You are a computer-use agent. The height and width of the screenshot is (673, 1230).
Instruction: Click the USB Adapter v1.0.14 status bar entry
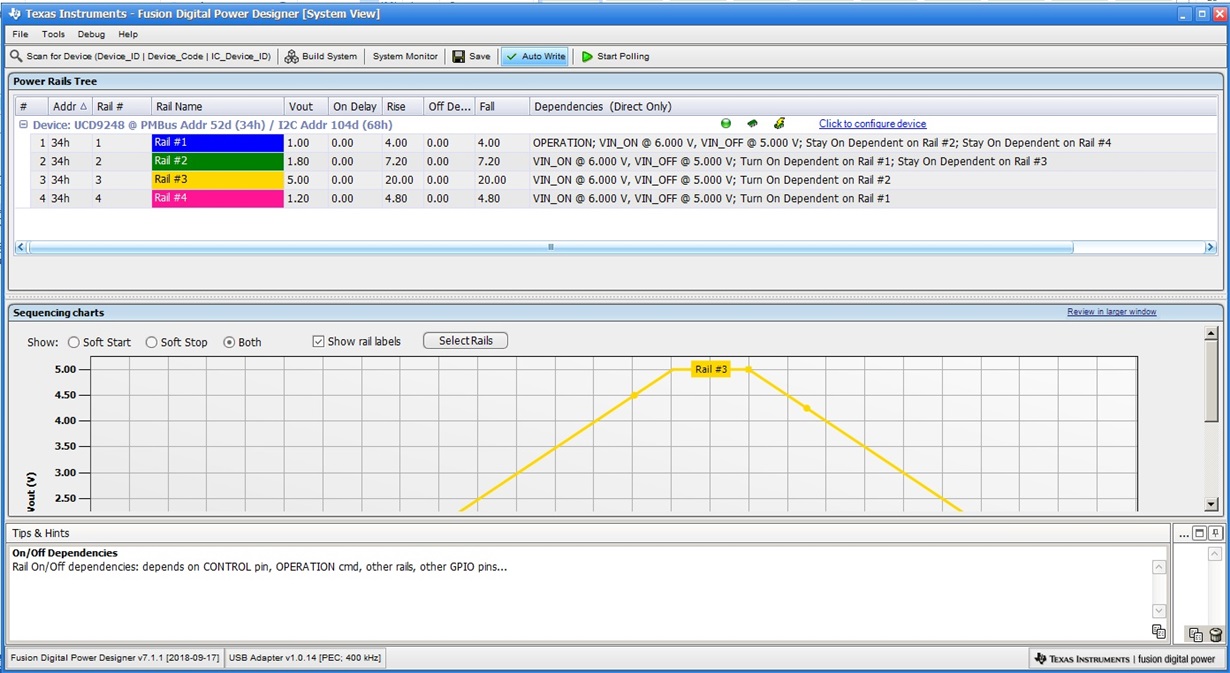304,658
